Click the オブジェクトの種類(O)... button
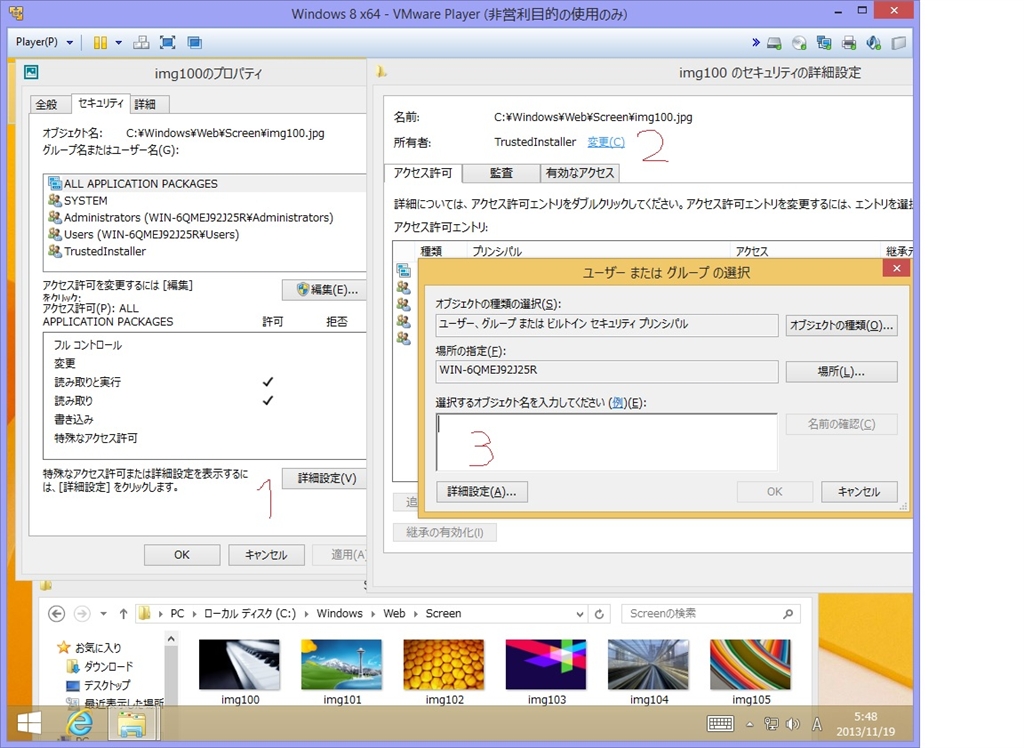The height and width of the screenshot is (748, 1024). pyautogui.click(x=841, y=325)
